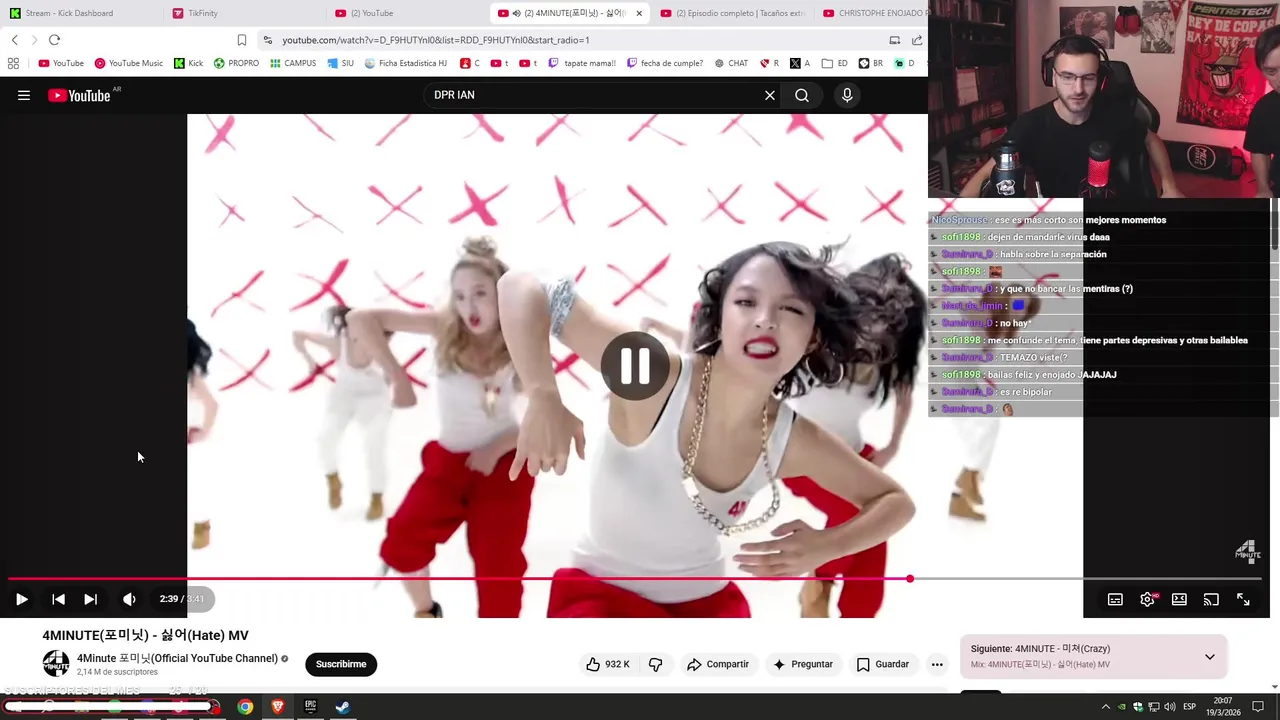
Task: Open the address bar picture-in-picture icon
Action: click(x=894, y=40)
